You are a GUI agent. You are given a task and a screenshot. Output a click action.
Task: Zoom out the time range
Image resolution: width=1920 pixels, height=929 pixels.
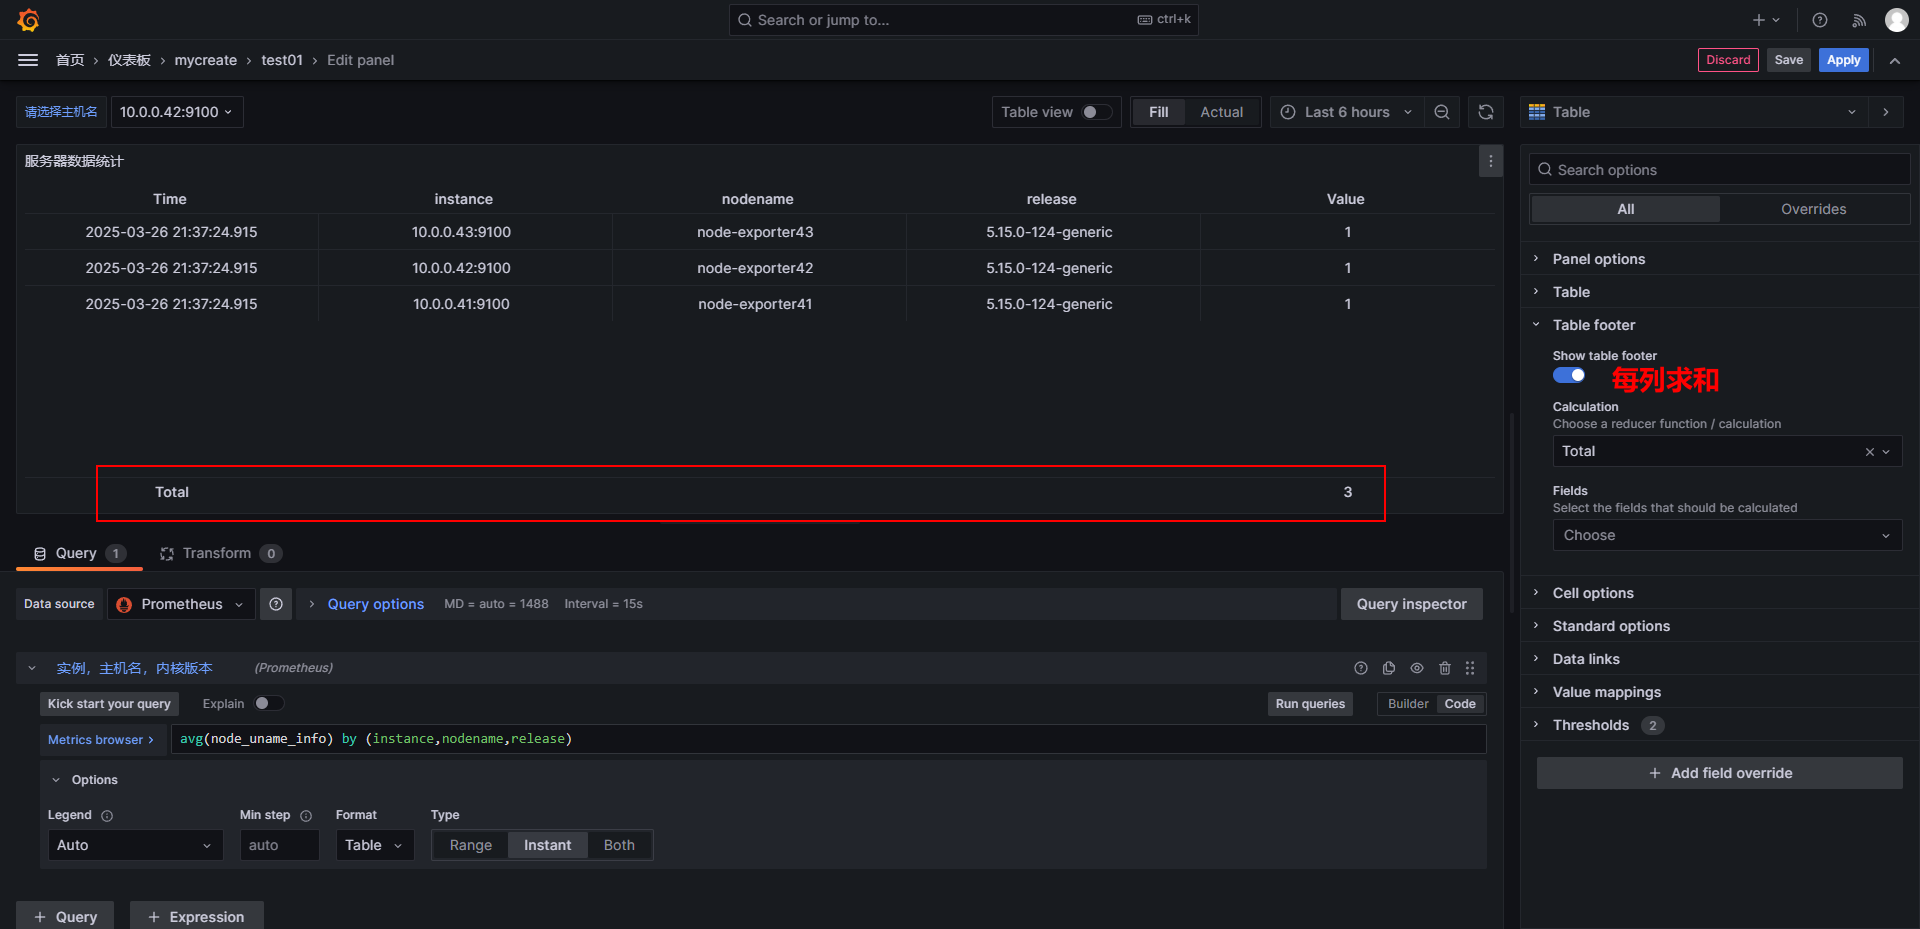coord(1442,112)
